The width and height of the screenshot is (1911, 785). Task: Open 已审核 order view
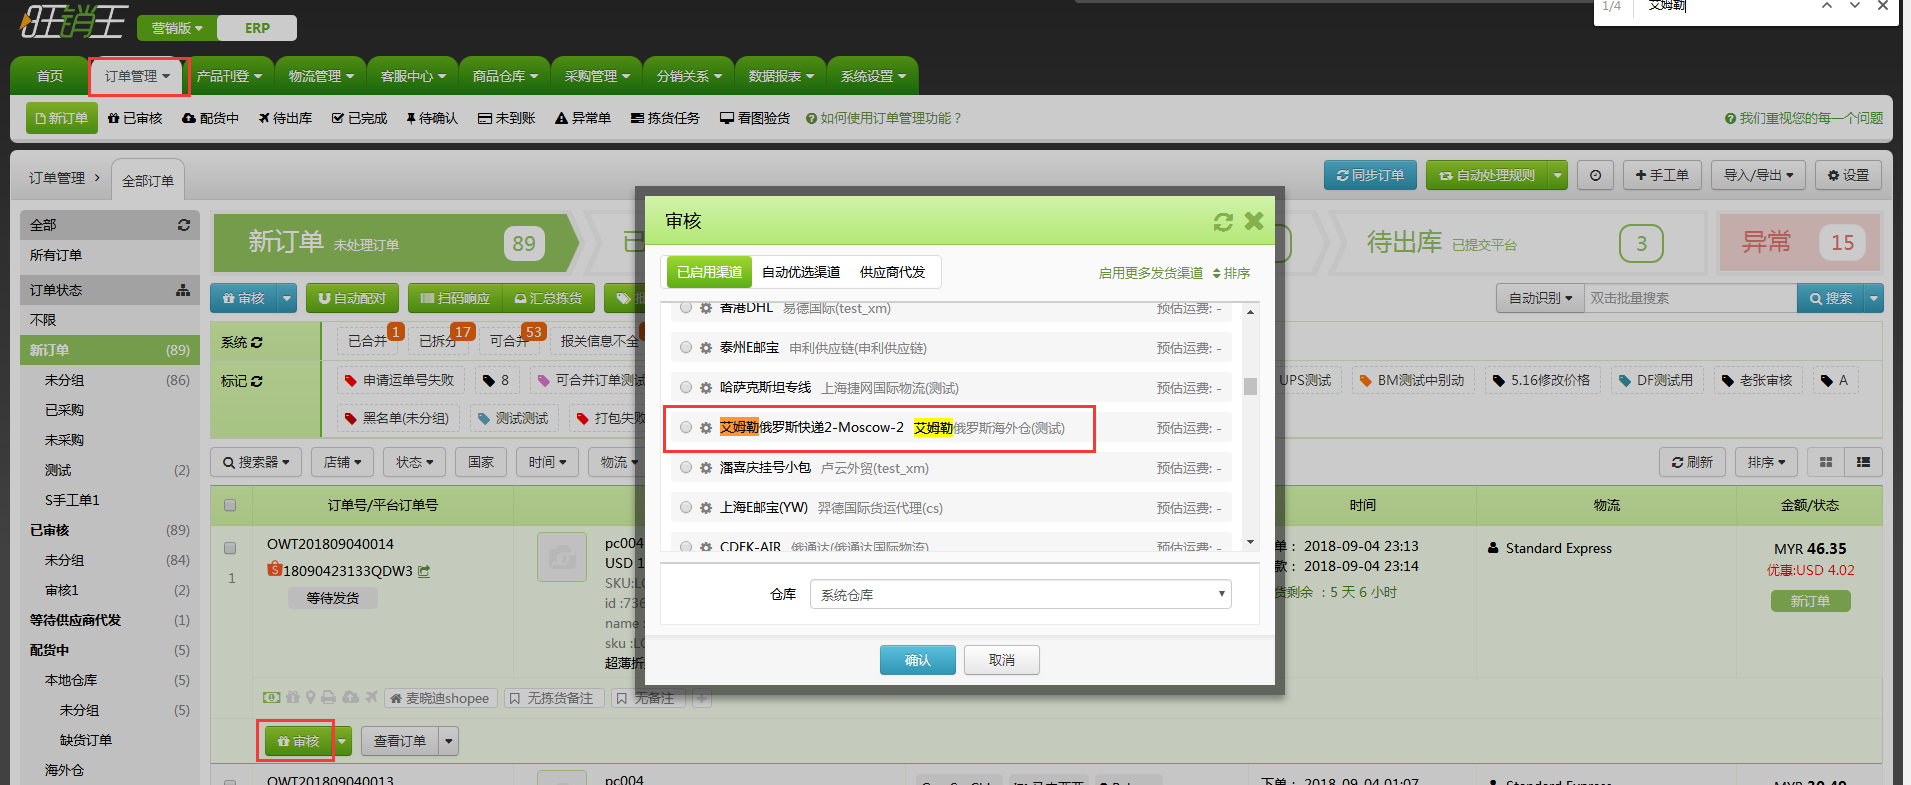coord(135,118)
